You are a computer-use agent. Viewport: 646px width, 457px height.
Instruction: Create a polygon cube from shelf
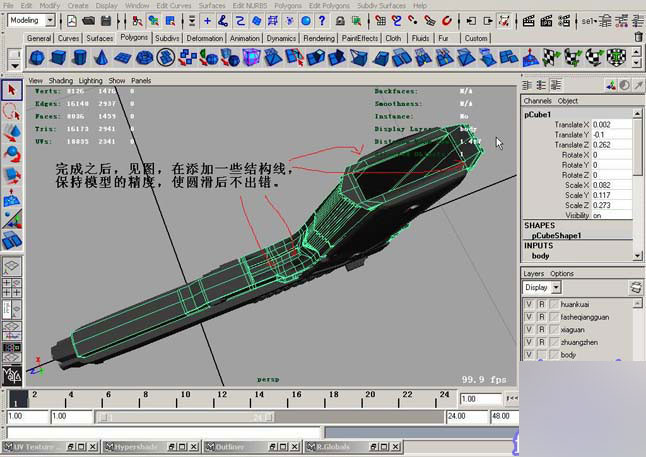tap(58, 58)
